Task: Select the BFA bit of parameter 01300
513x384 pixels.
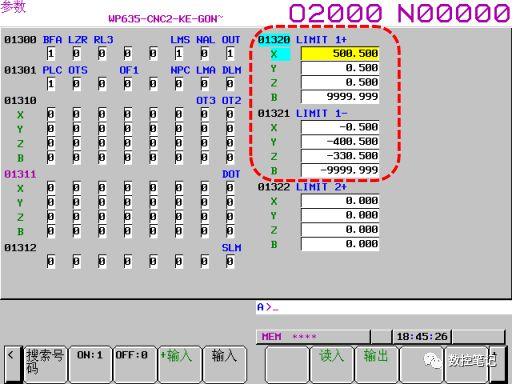Action: point(51,53)
